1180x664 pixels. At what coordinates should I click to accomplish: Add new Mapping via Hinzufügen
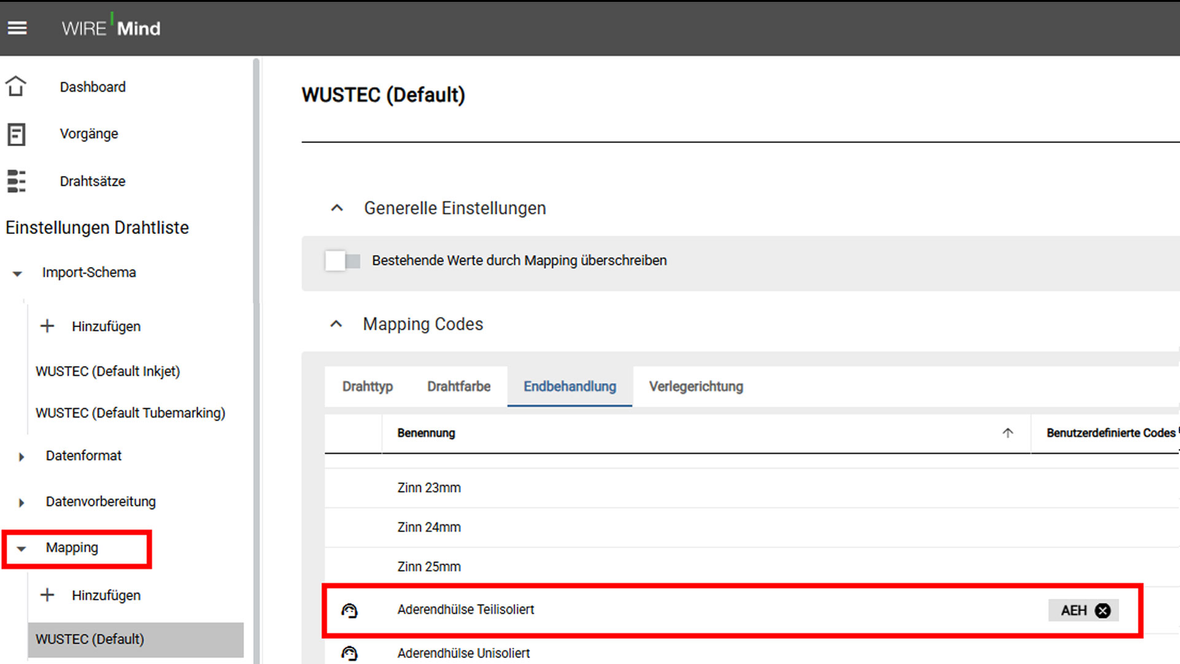tap(106, 595)
